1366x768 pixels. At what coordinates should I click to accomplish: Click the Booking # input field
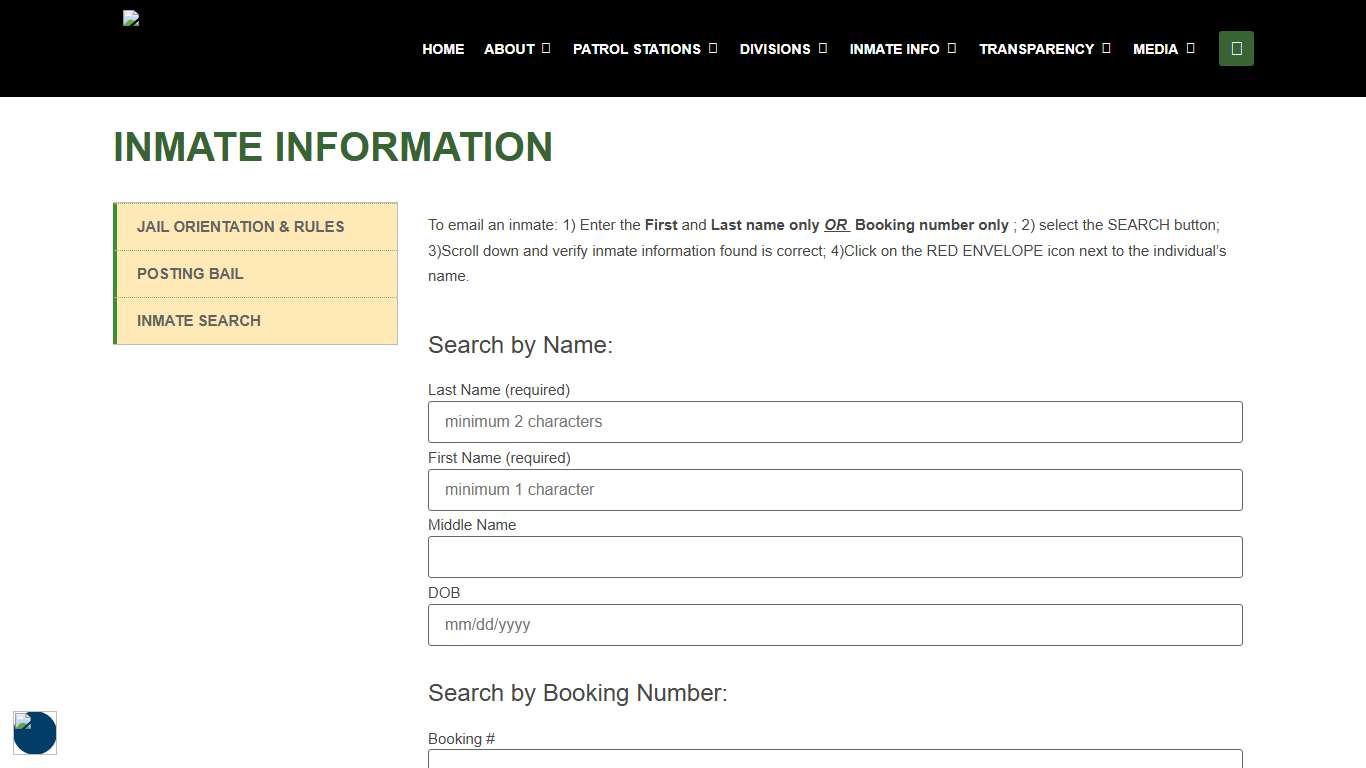point(835,760)
